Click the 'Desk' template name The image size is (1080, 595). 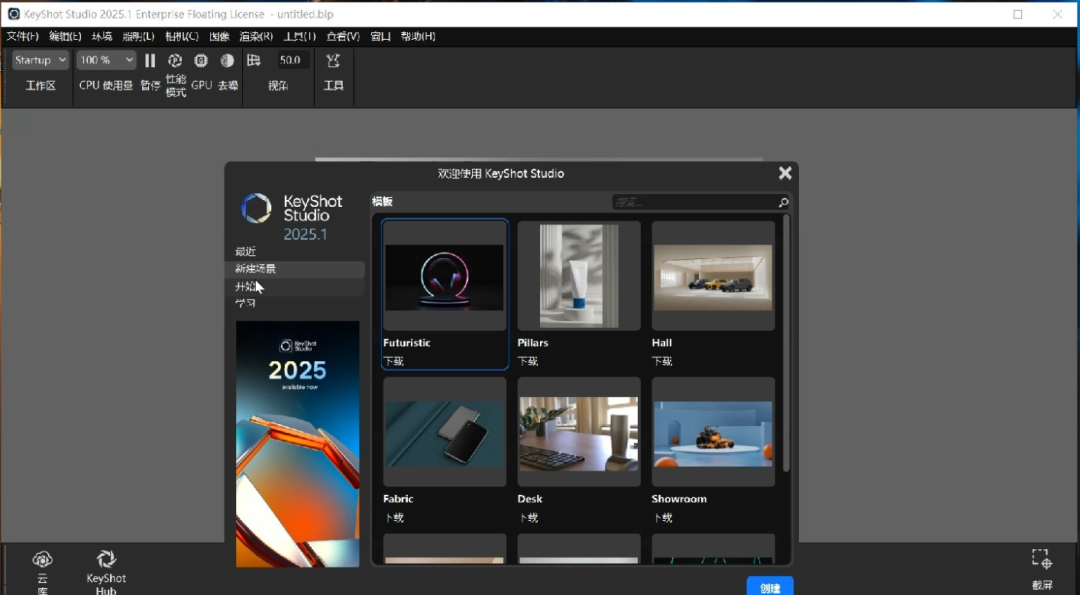pyautogui.click(x=530, y=499)
